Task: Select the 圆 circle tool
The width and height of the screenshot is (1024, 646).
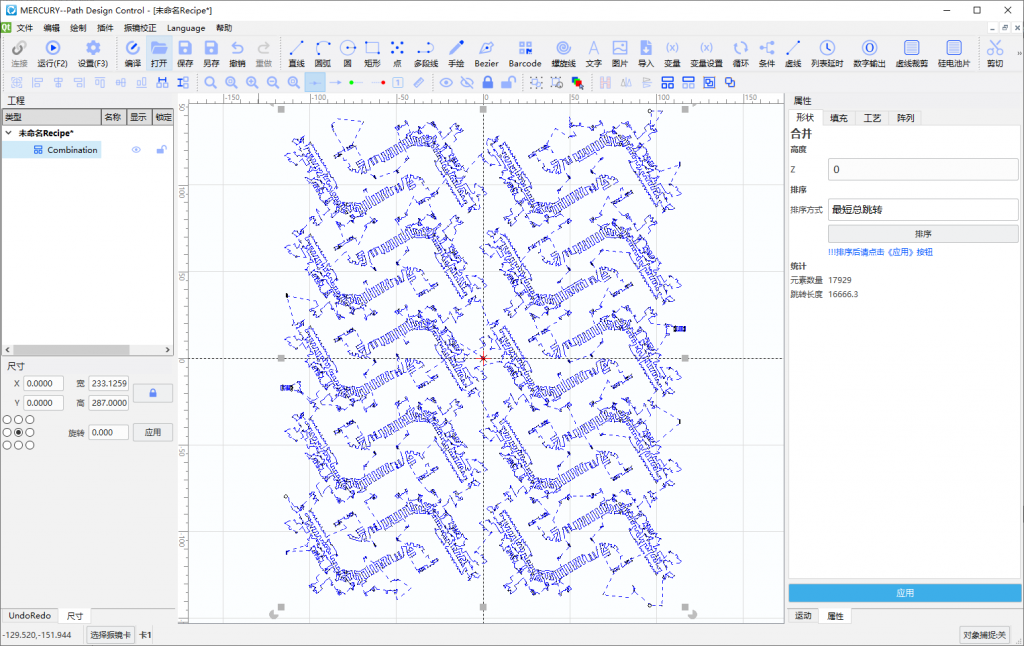Action: coord(347,48)
